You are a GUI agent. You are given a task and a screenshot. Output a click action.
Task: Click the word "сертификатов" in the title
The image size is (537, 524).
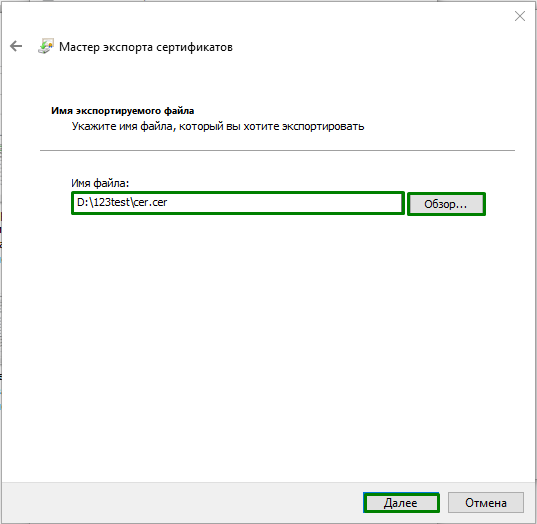tap(195, 47)
